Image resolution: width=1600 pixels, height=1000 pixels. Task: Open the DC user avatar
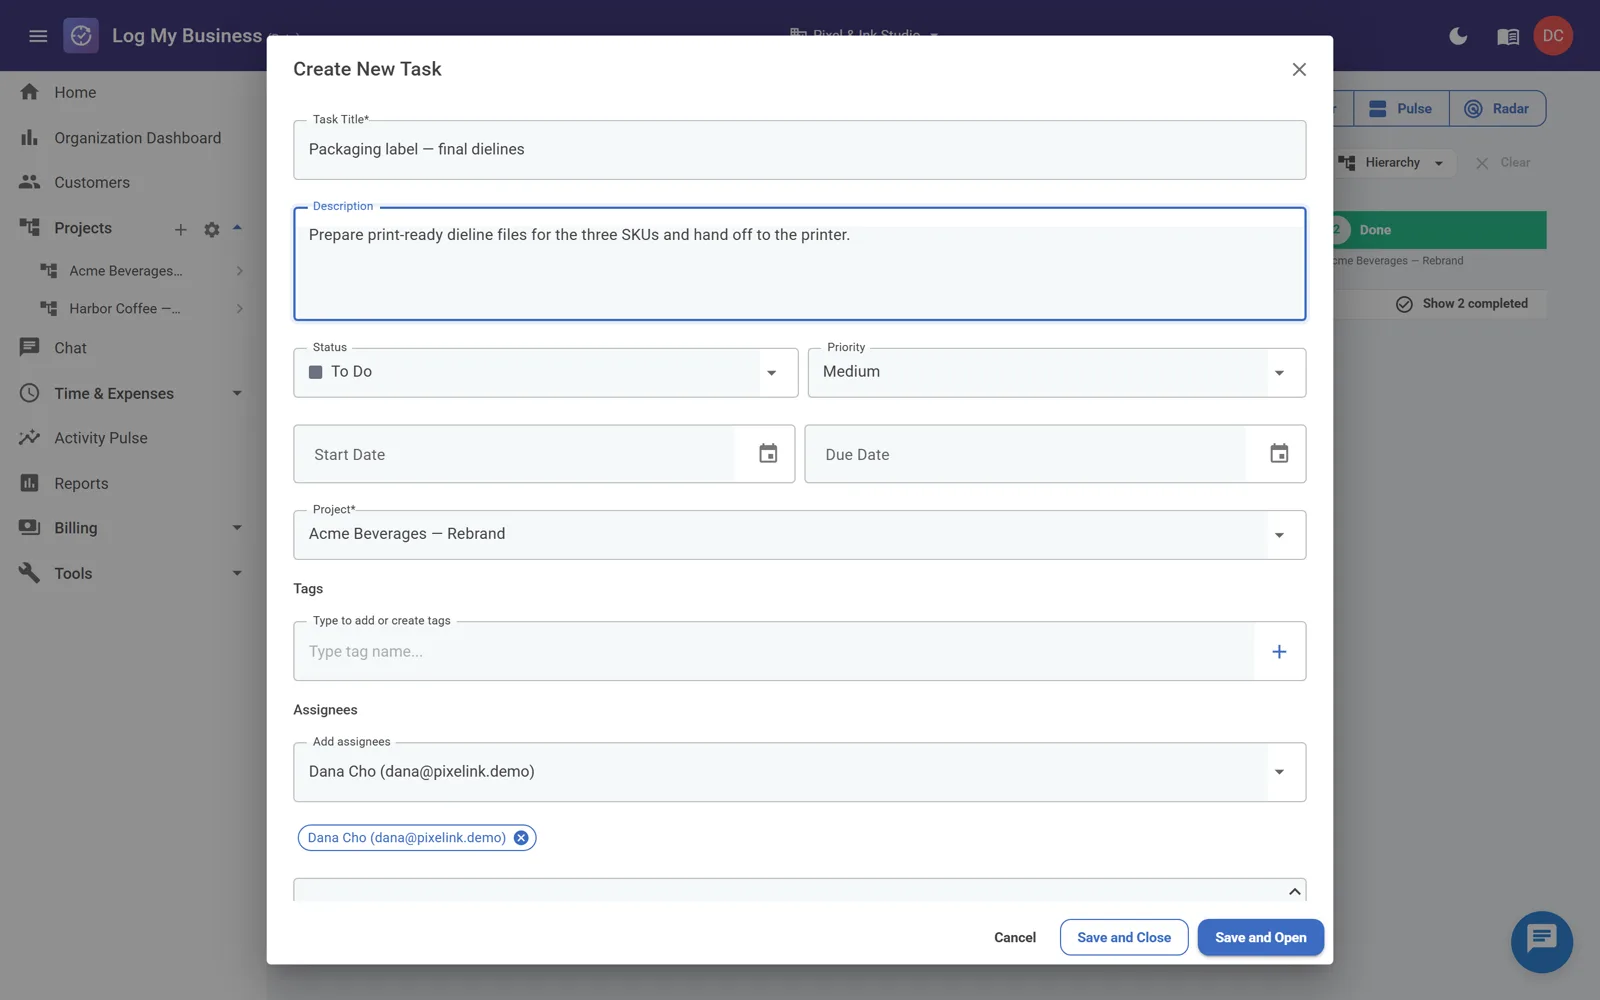click(1553, 36)
